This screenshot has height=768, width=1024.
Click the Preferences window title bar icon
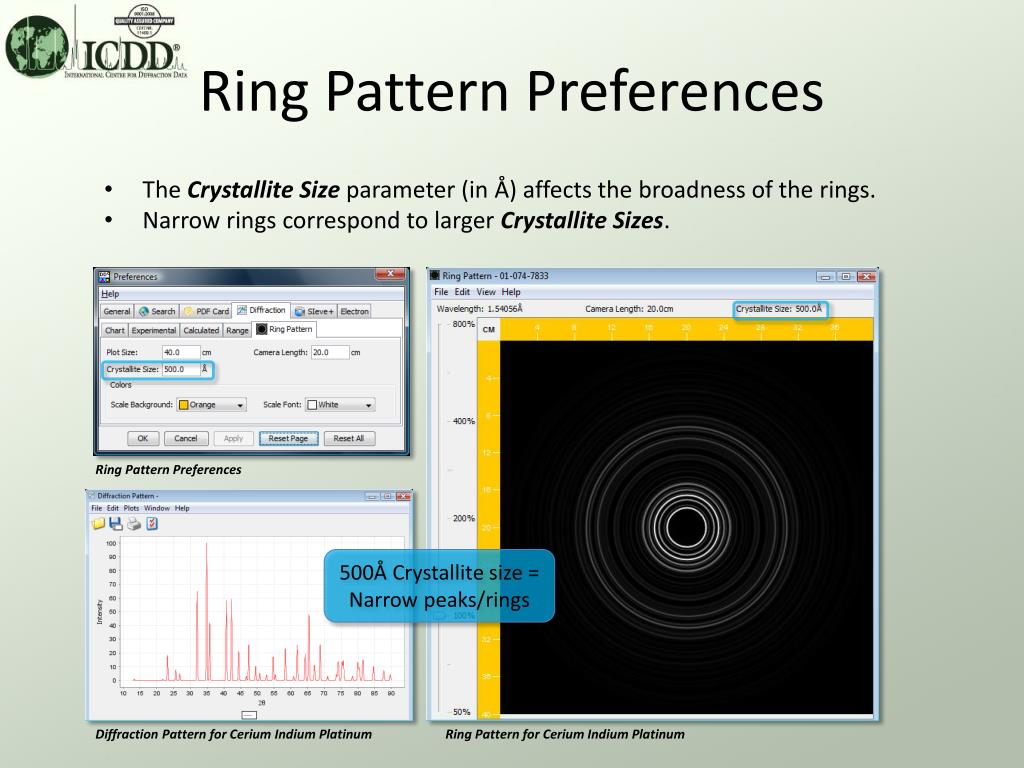[x=104, y=277]
